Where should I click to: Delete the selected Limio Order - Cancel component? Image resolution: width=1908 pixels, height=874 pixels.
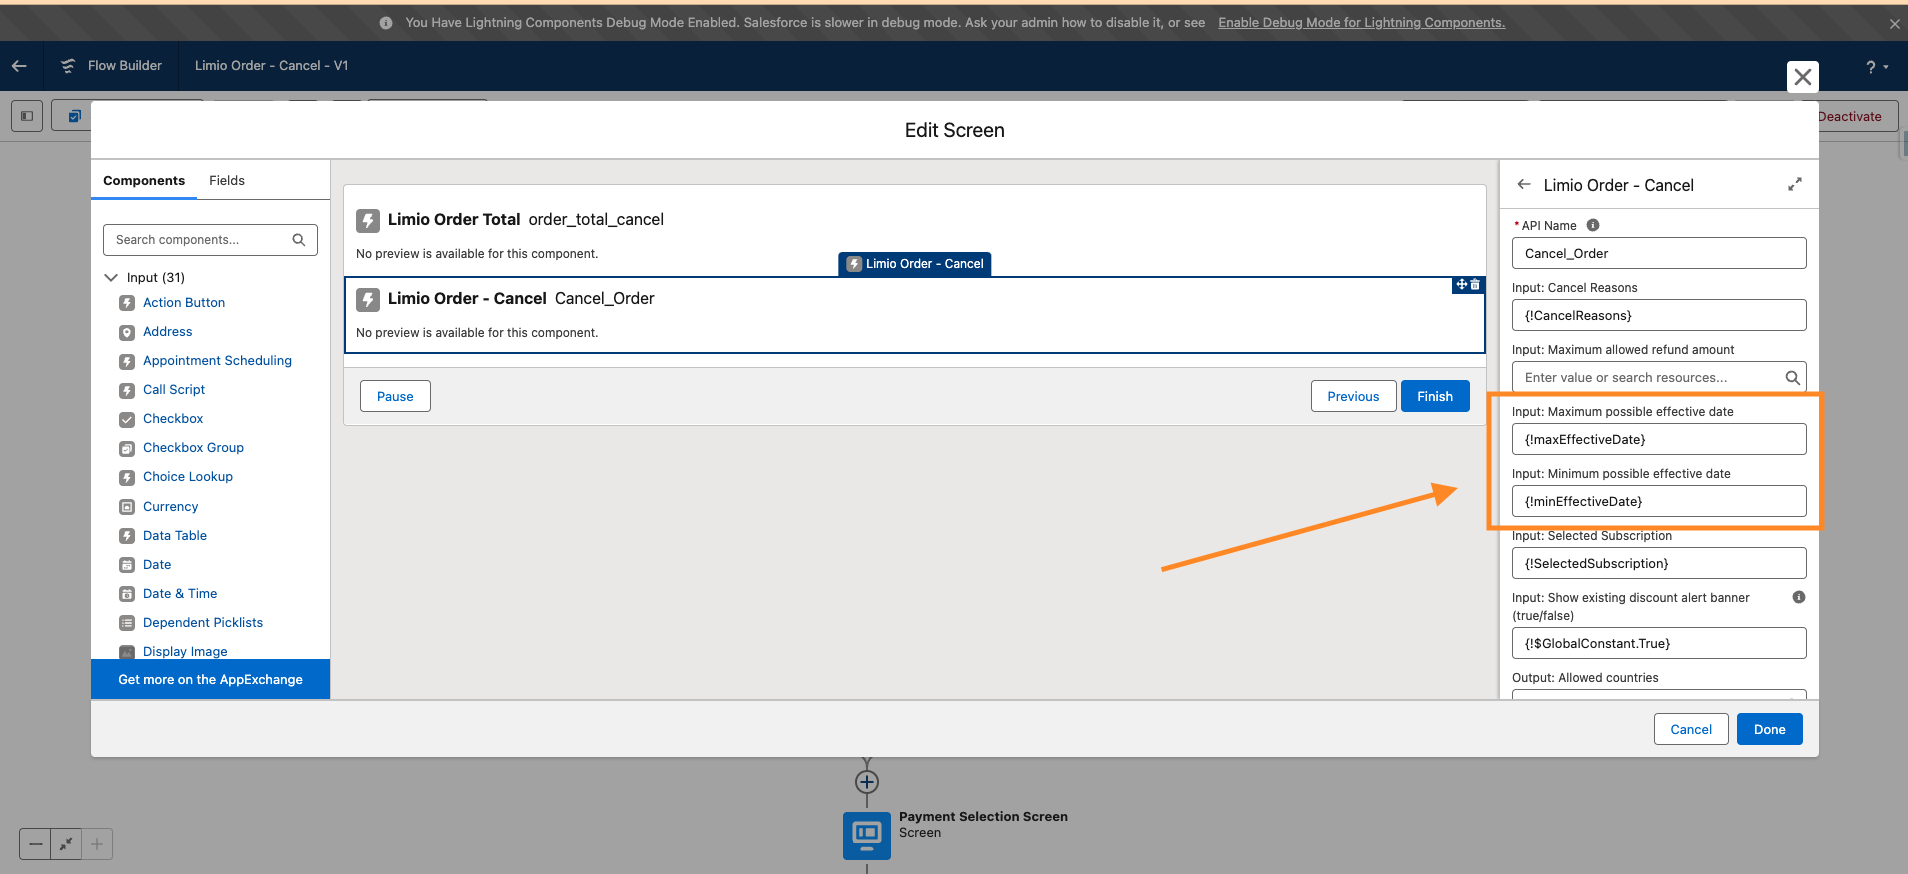[x=1475, y=285]
